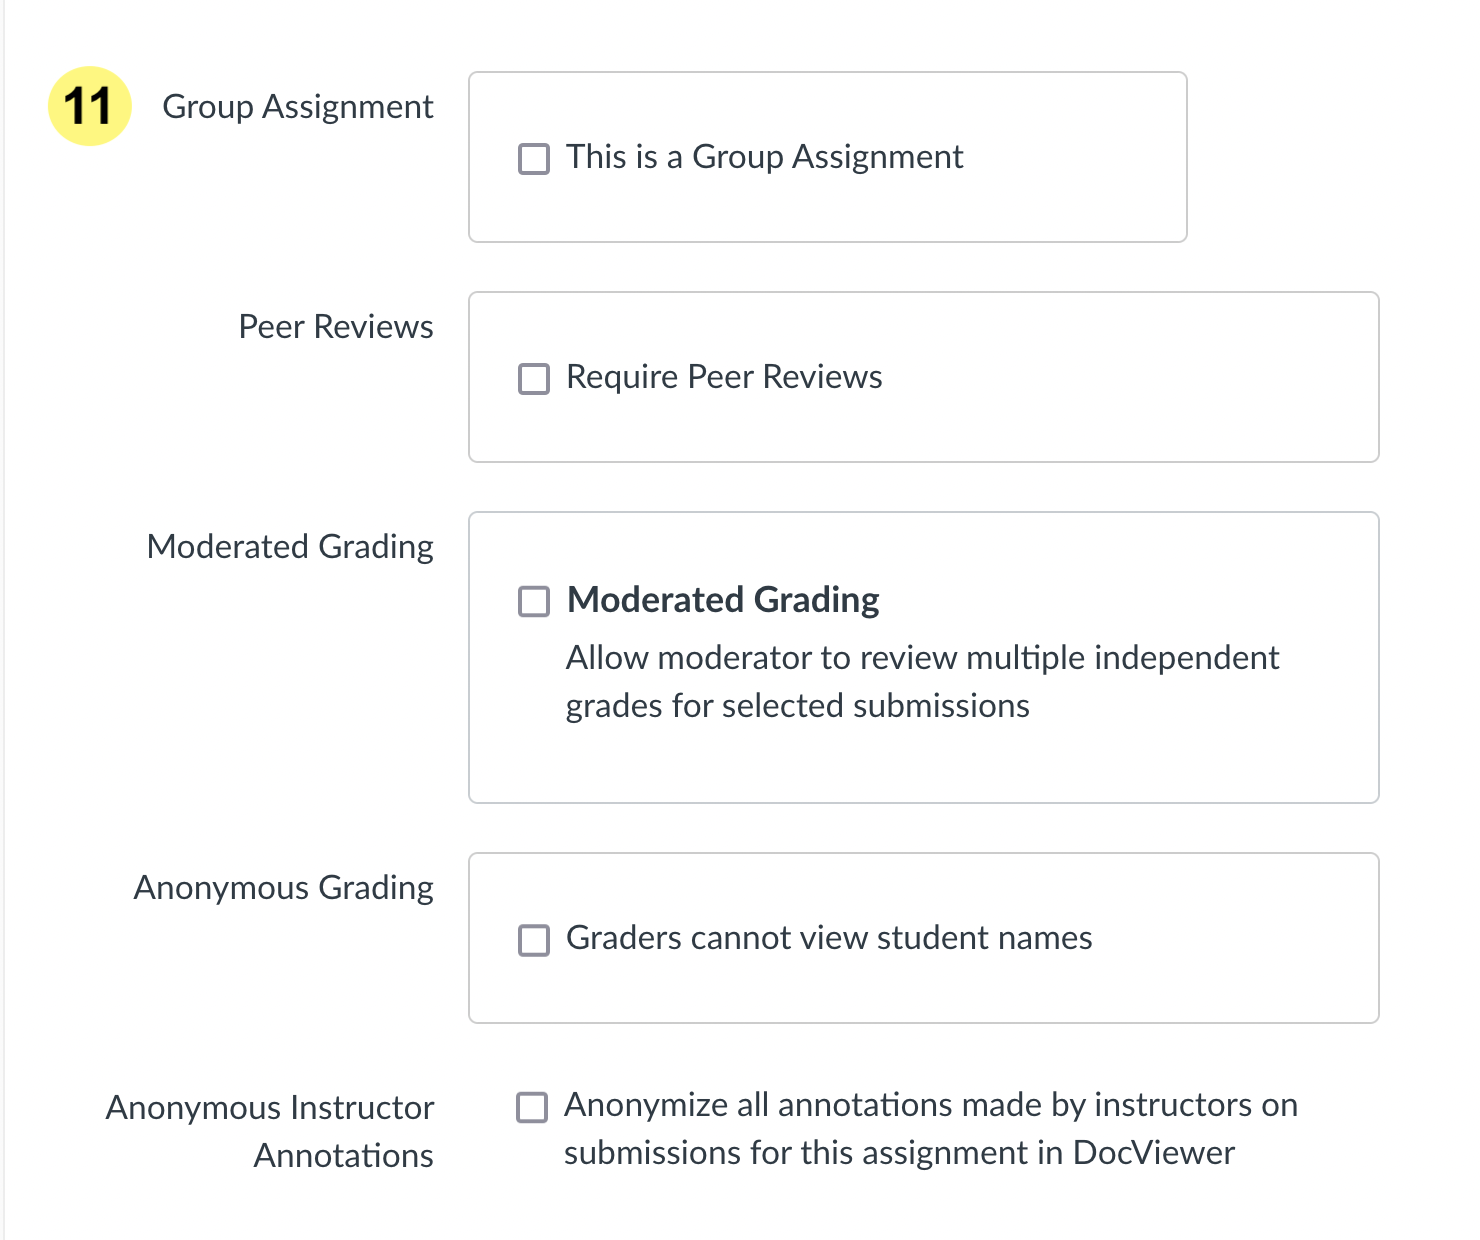Click the Anonymous Grading label
Screen dimensions: 1480x1240
click(x=283, y=887)
